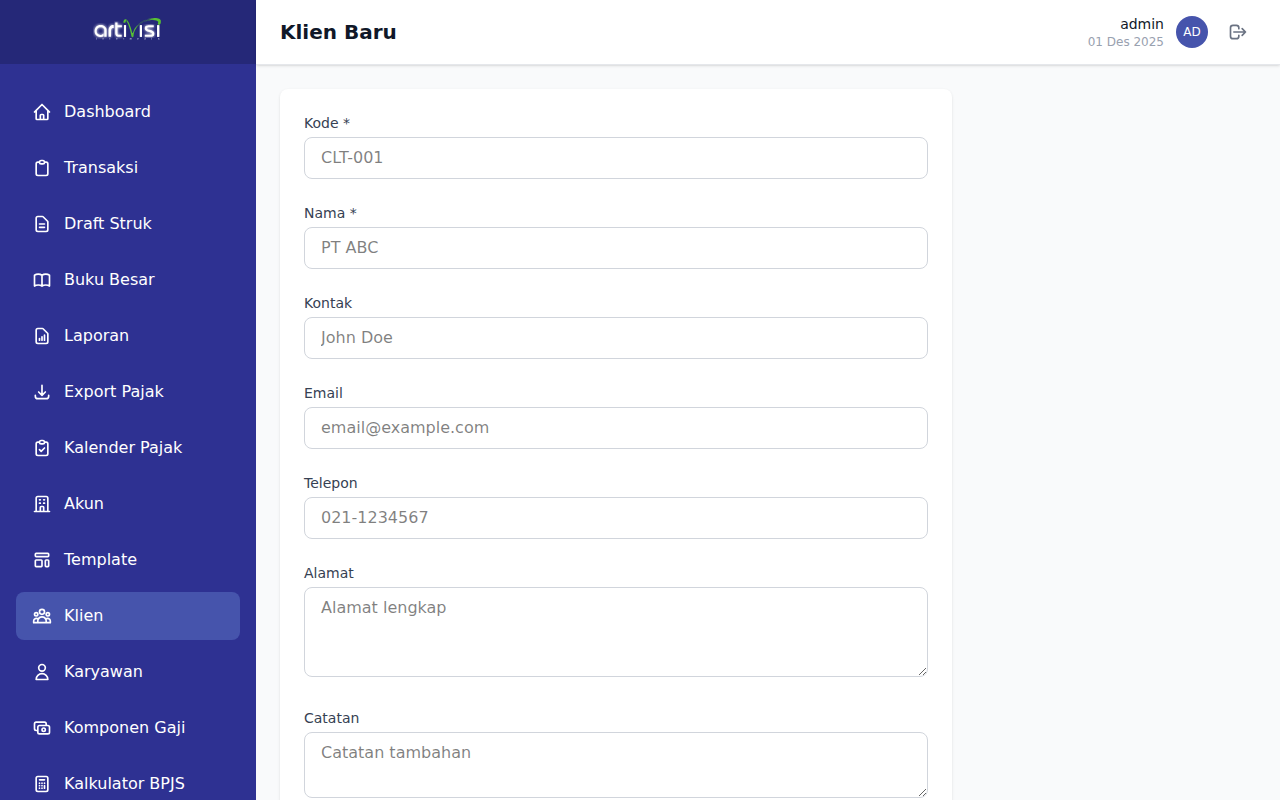This screenshot has height=800, width=1280.
Task: Click the Kalender Pajak icon
Action: pyautogui.click(x=42, y=448)
